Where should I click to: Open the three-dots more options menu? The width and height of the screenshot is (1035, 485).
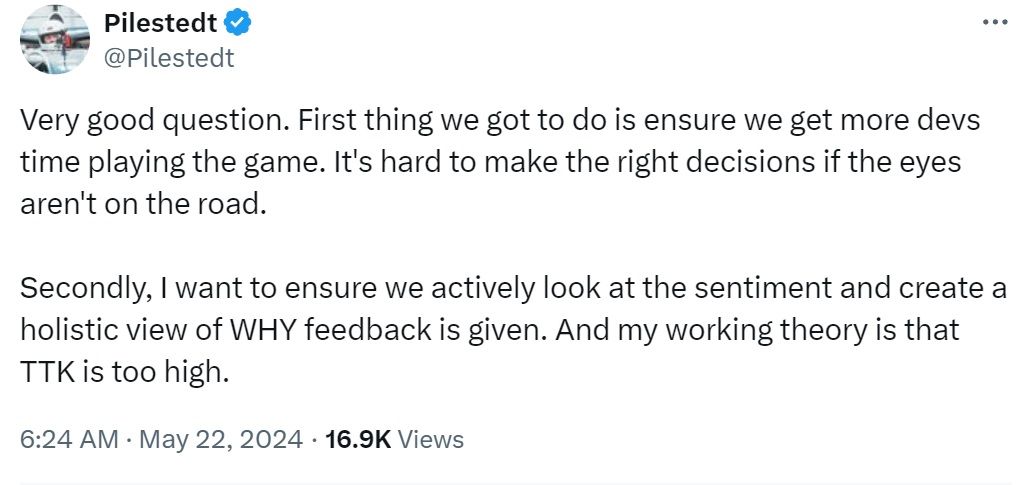(996, 21)
